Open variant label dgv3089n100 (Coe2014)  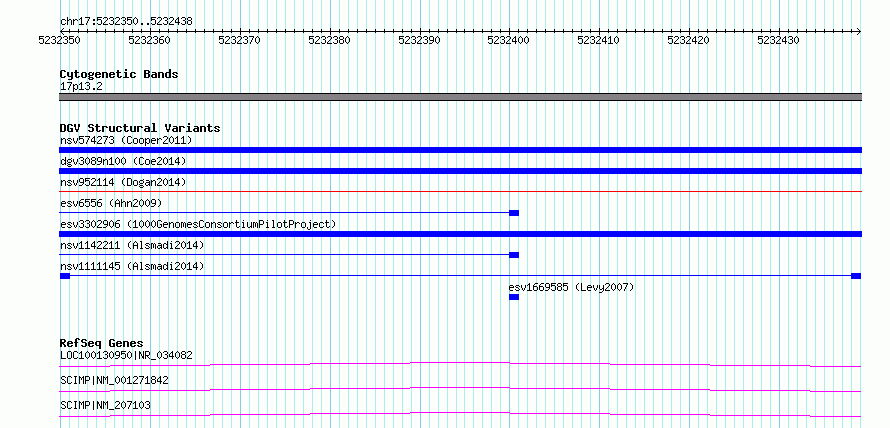point(123,161)
